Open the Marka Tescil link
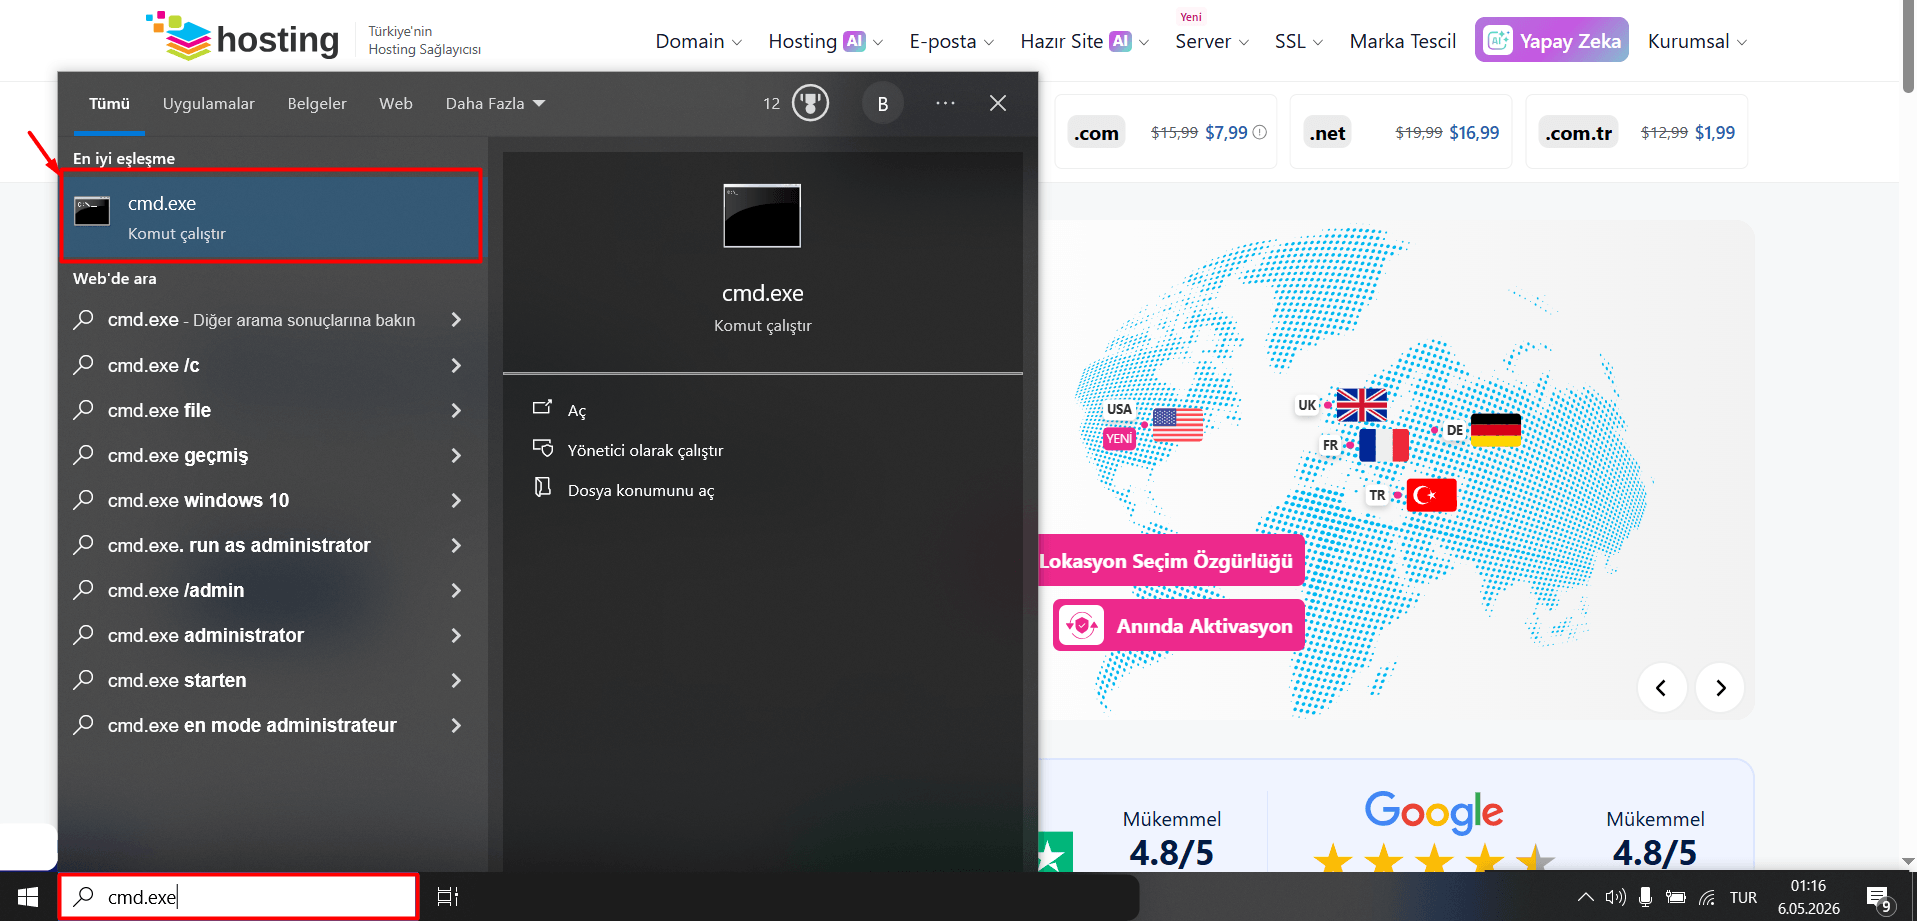This screenshot has height=921, width=1917. (1402, 41)
